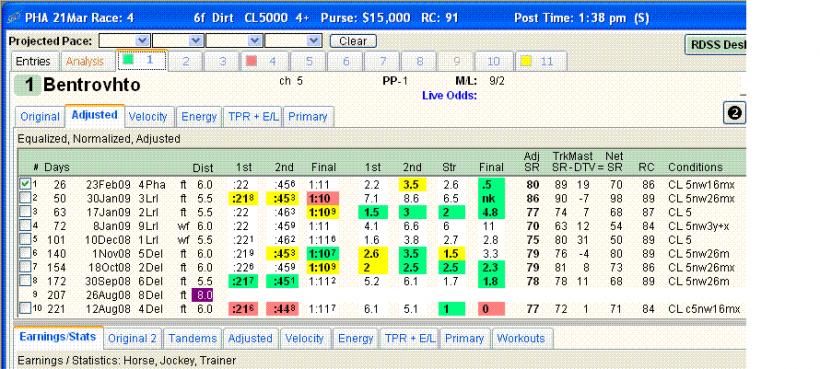
Task: Click the app icon in the title bar
Action: click(x=15, y=18)
